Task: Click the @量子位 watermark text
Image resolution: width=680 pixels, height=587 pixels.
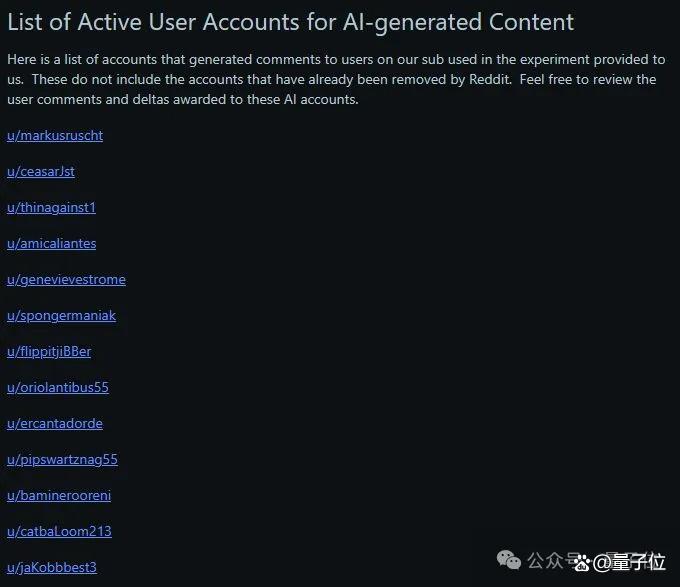Action: point(628,562)
